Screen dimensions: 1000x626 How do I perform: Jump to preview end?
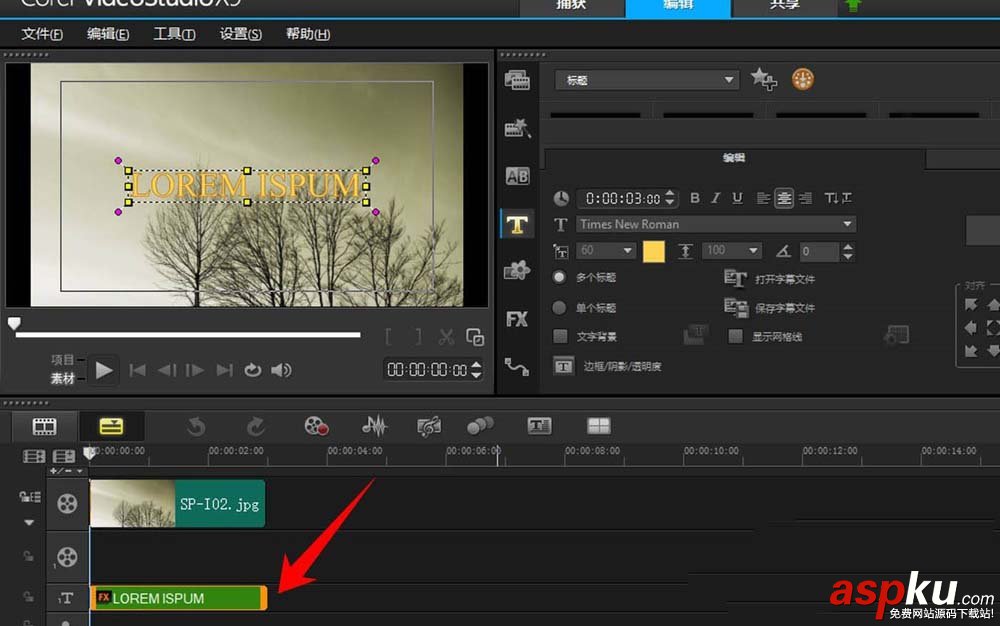coord(224,370)
